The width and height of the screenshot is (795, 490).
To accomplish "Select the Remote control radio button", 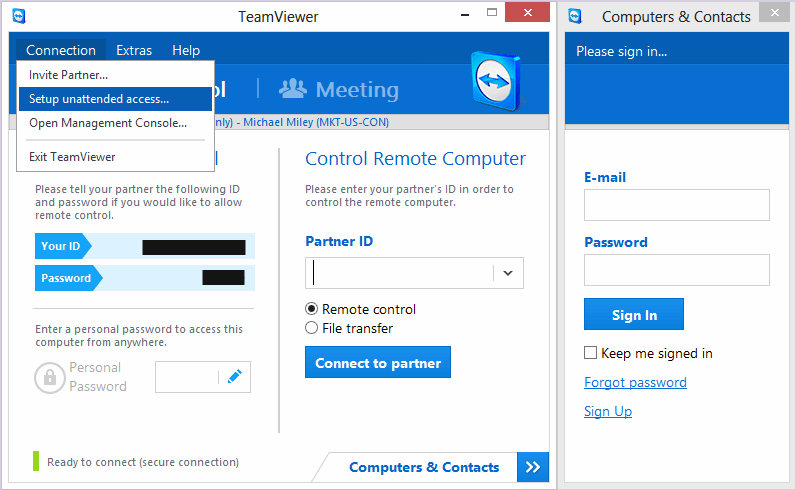I will pos(311,309).
